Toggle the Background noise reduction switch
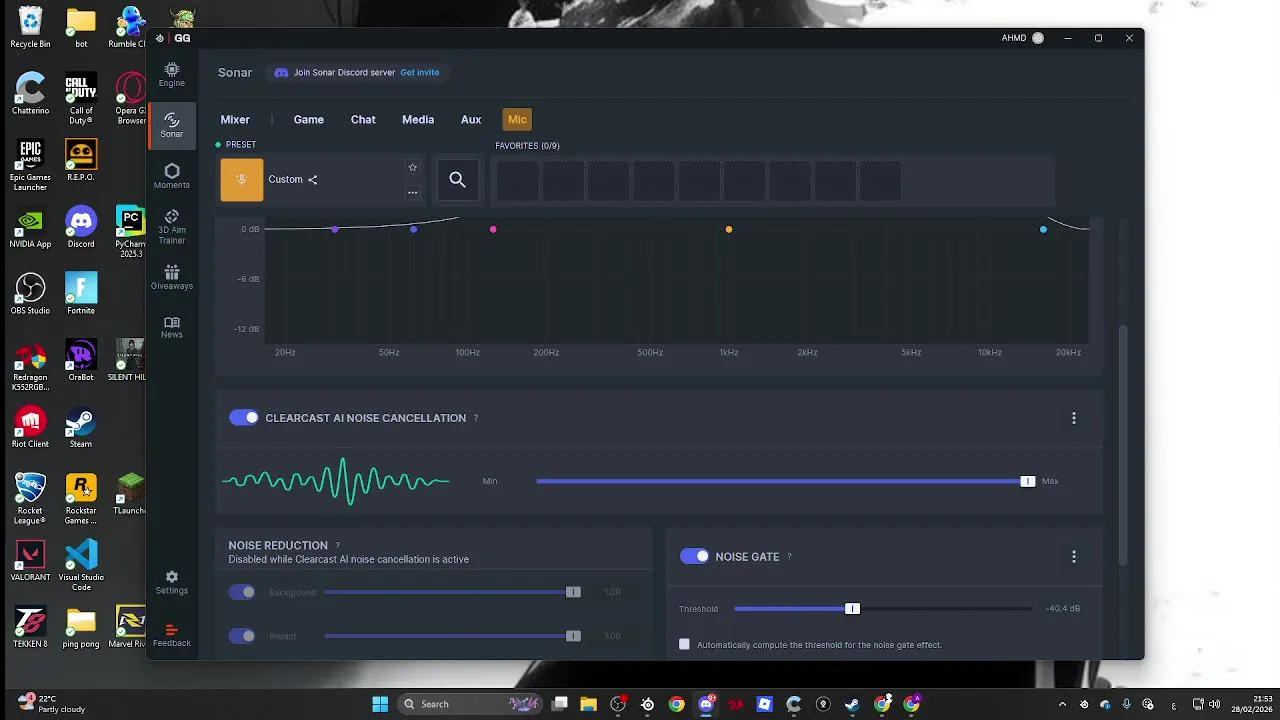Viewport: 1280px width, 720px height. pyautogui.click(x=242, y=592)
